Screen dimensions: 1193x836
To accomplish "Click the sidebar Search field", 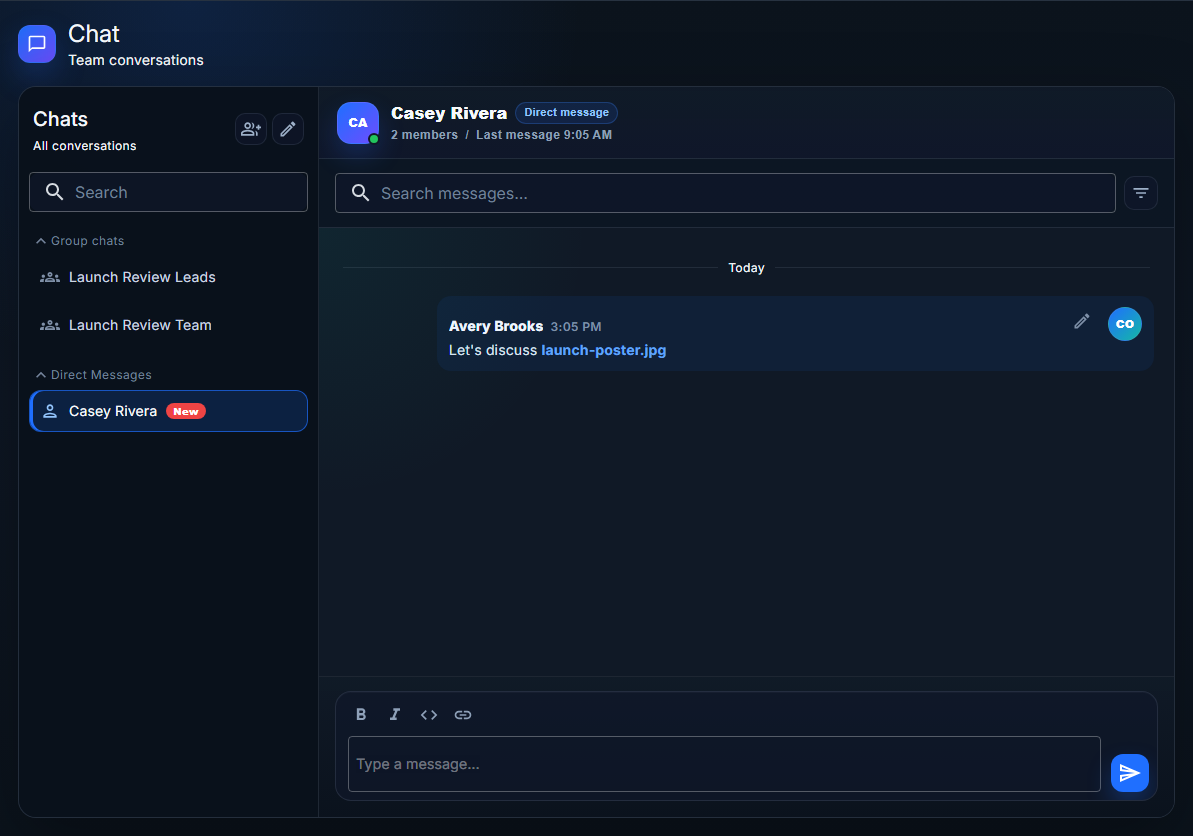I will click(168, 192).
